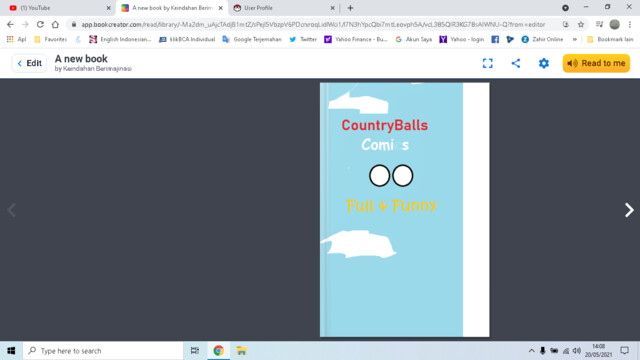Close the User Profile tab

click(332, 8)
